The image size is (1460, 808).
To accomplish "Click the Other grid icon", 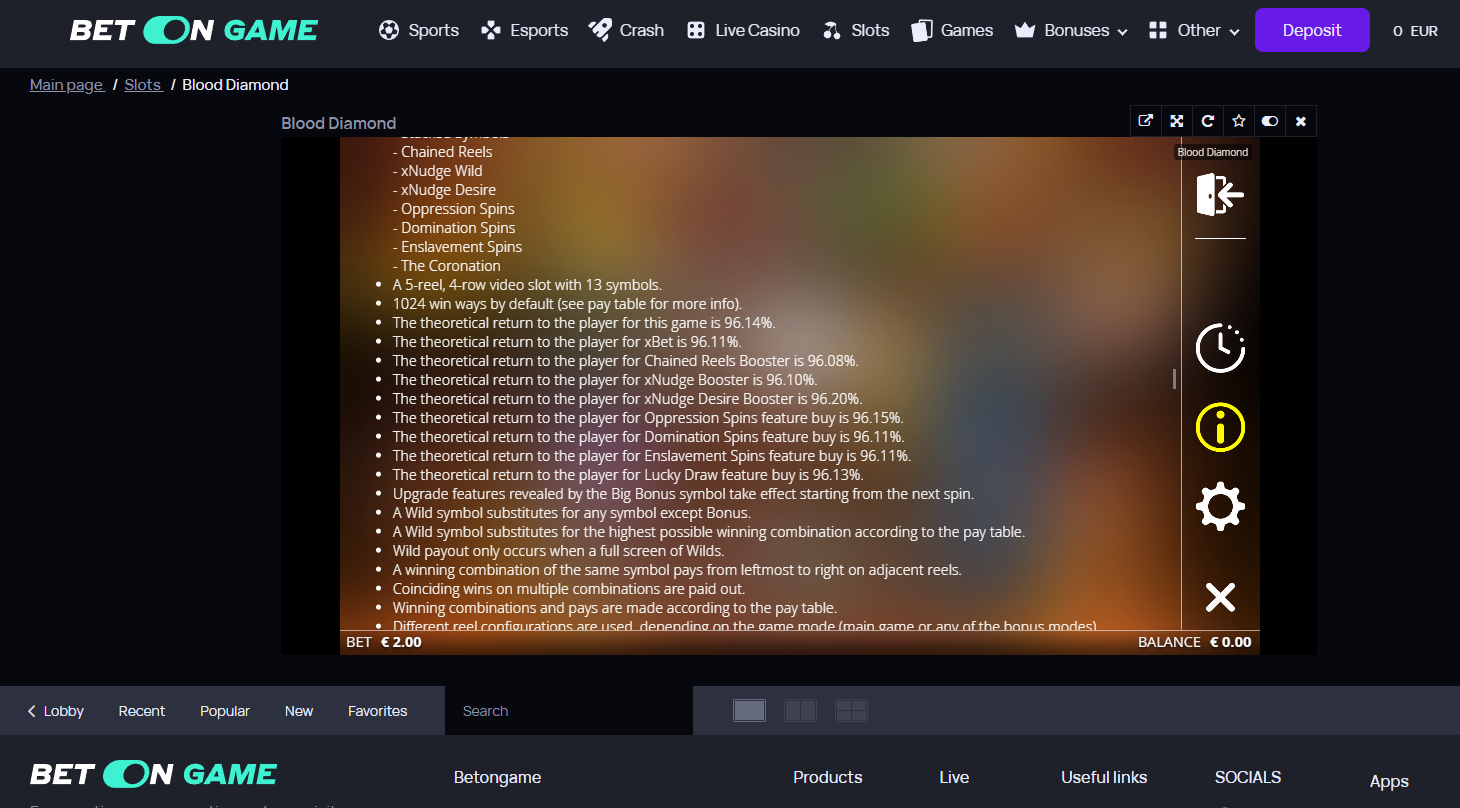I will [x=1158, y=31].
